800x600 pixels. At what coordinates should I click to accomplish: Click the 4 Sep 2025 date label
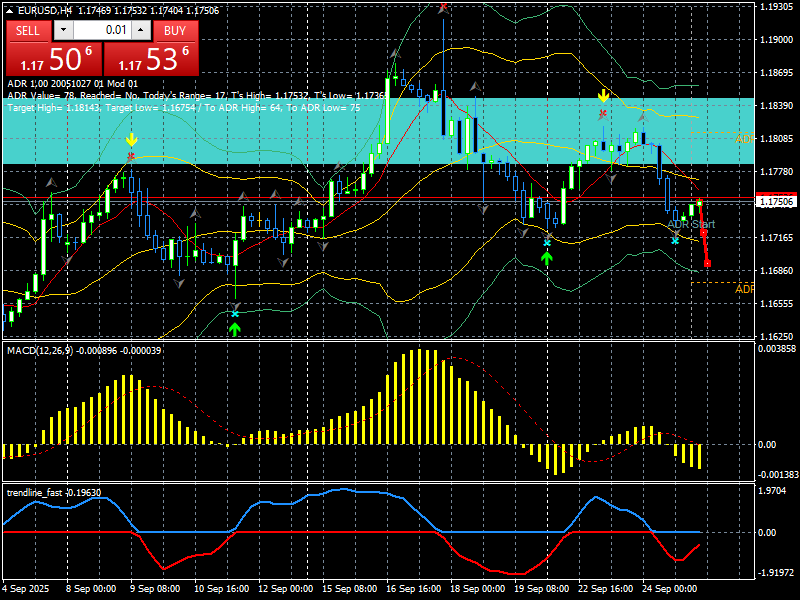[26, 589]
